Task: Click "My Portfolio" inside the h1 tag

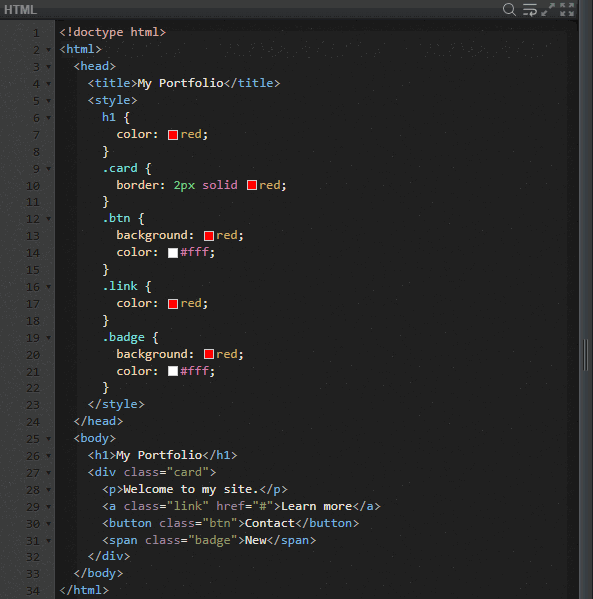Action: tap(159, 455)
